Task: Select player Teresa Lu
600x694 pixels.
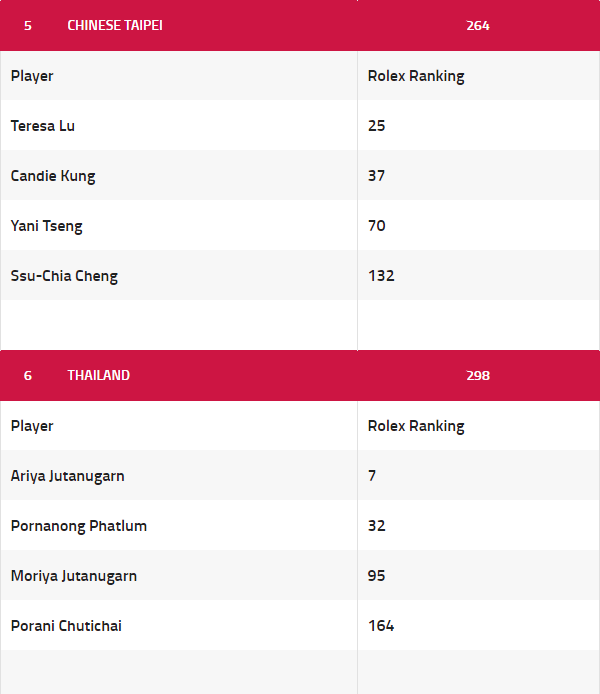Action: click(43, 126)
